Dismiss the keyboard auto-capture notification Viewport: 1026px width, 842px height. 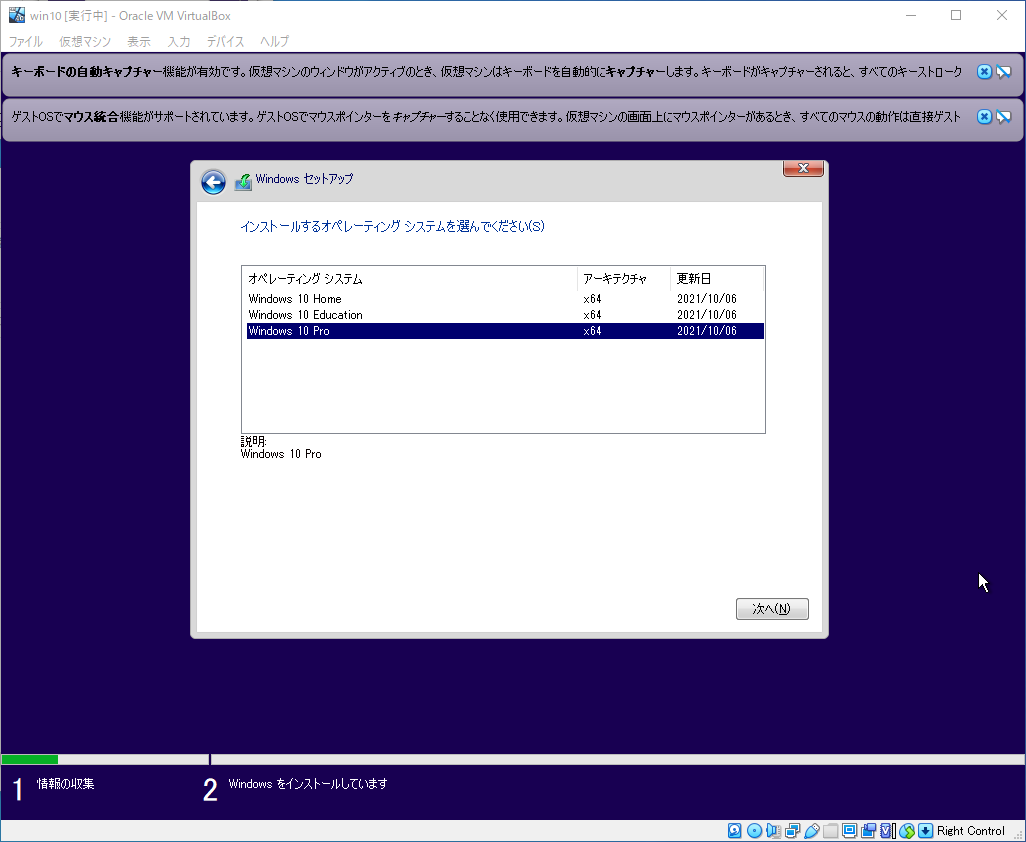click(984, 71)
